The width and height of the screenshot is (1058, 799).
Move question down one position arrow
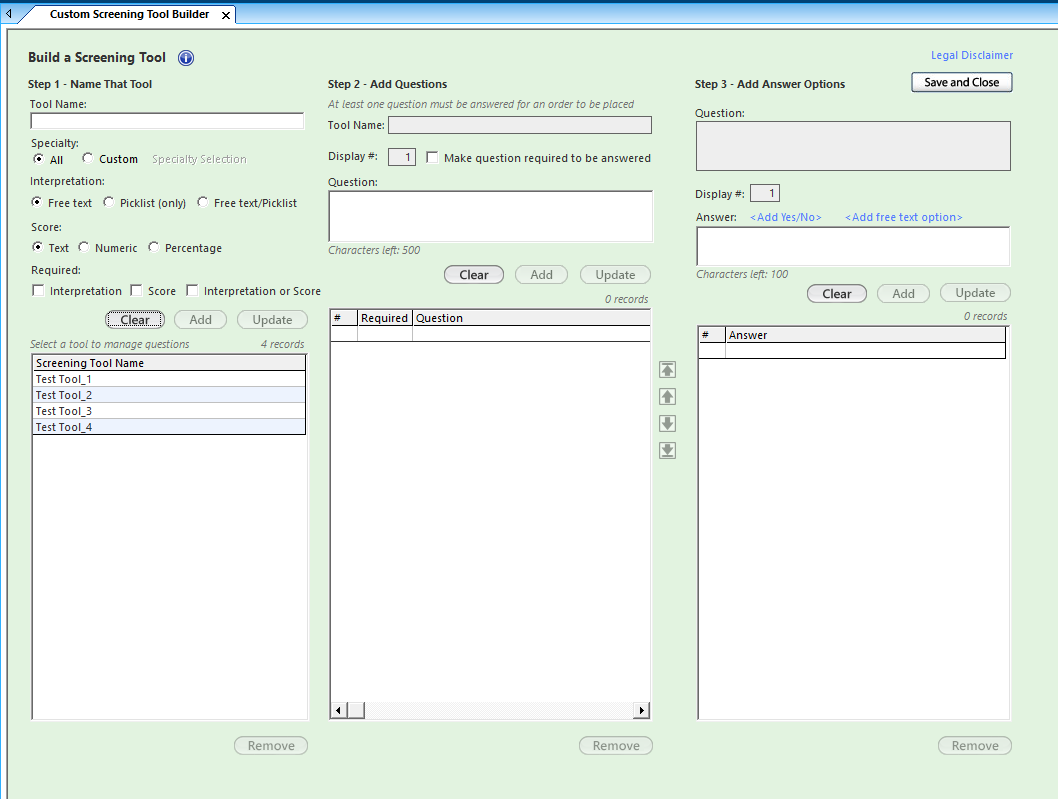click(667, 424)
